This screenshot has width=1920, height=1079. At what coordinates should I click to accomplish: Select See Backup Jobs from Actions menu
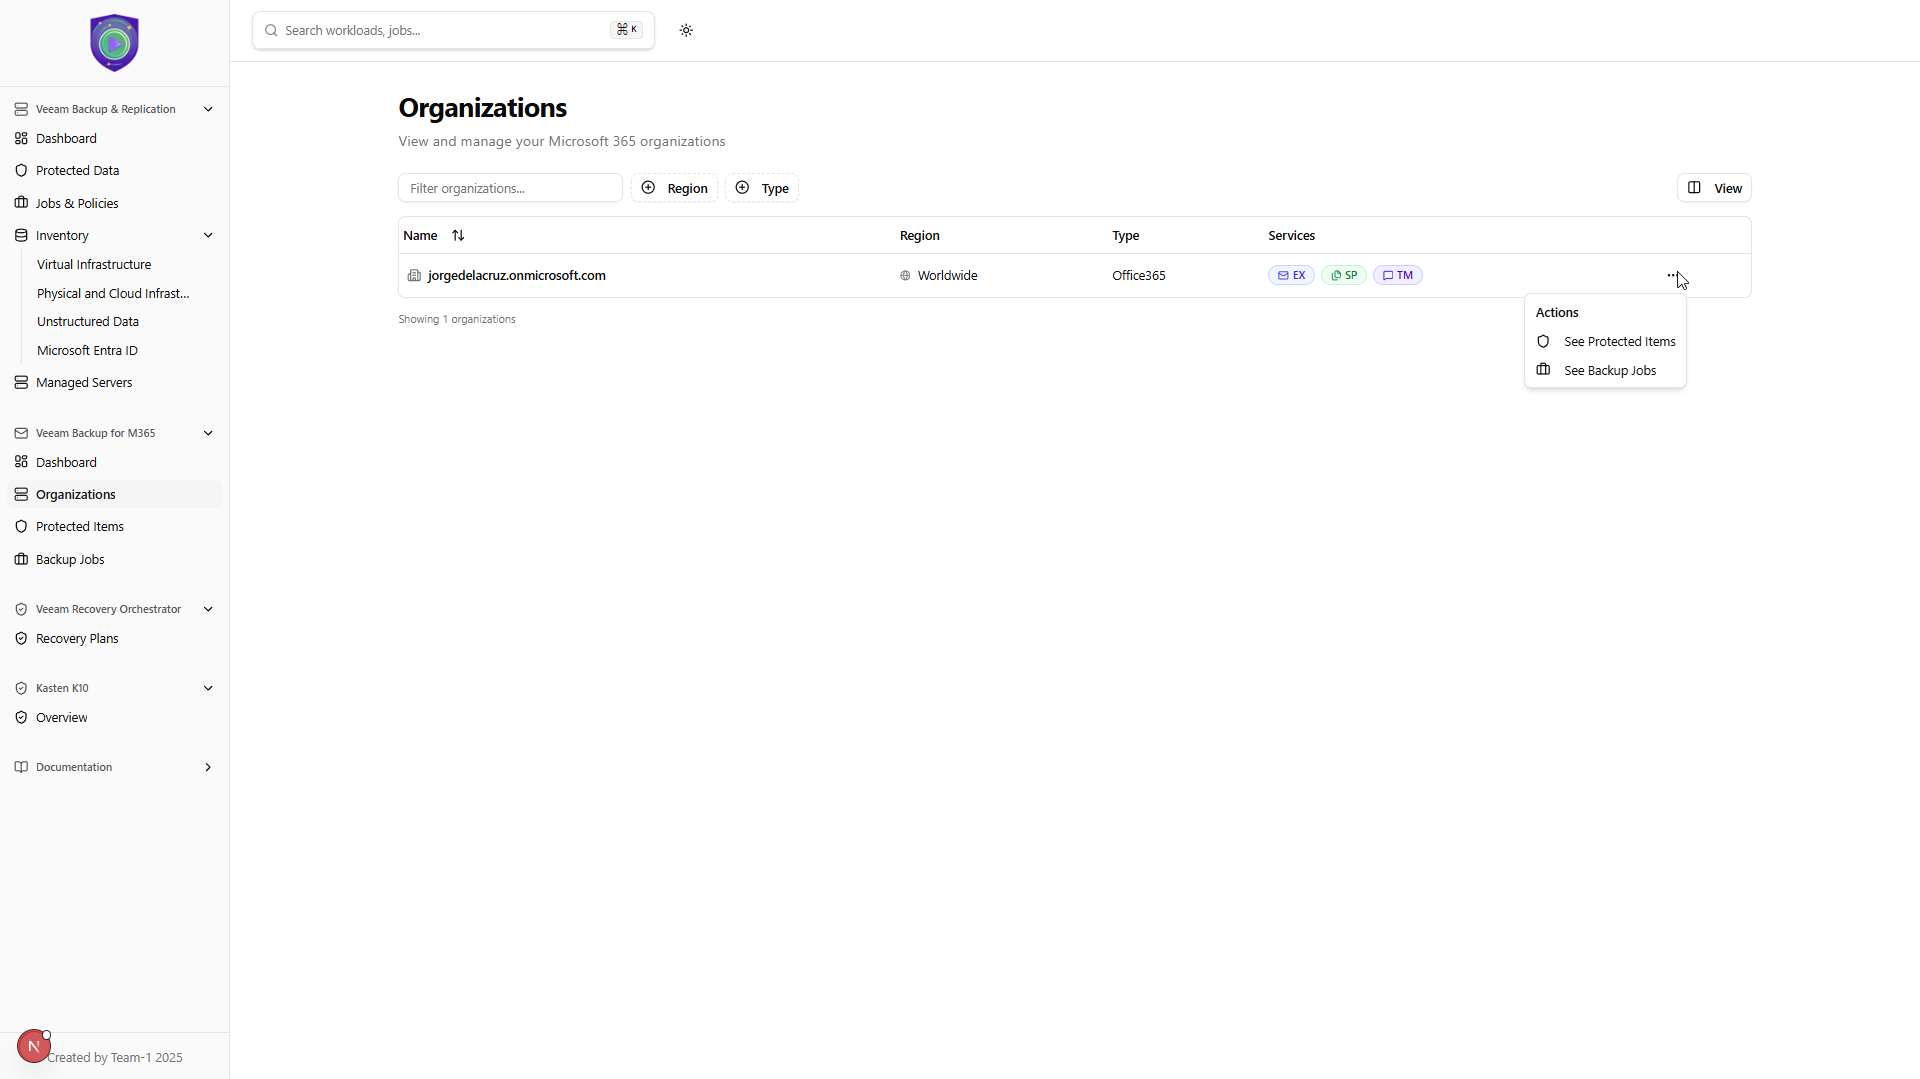[1609, 371]
